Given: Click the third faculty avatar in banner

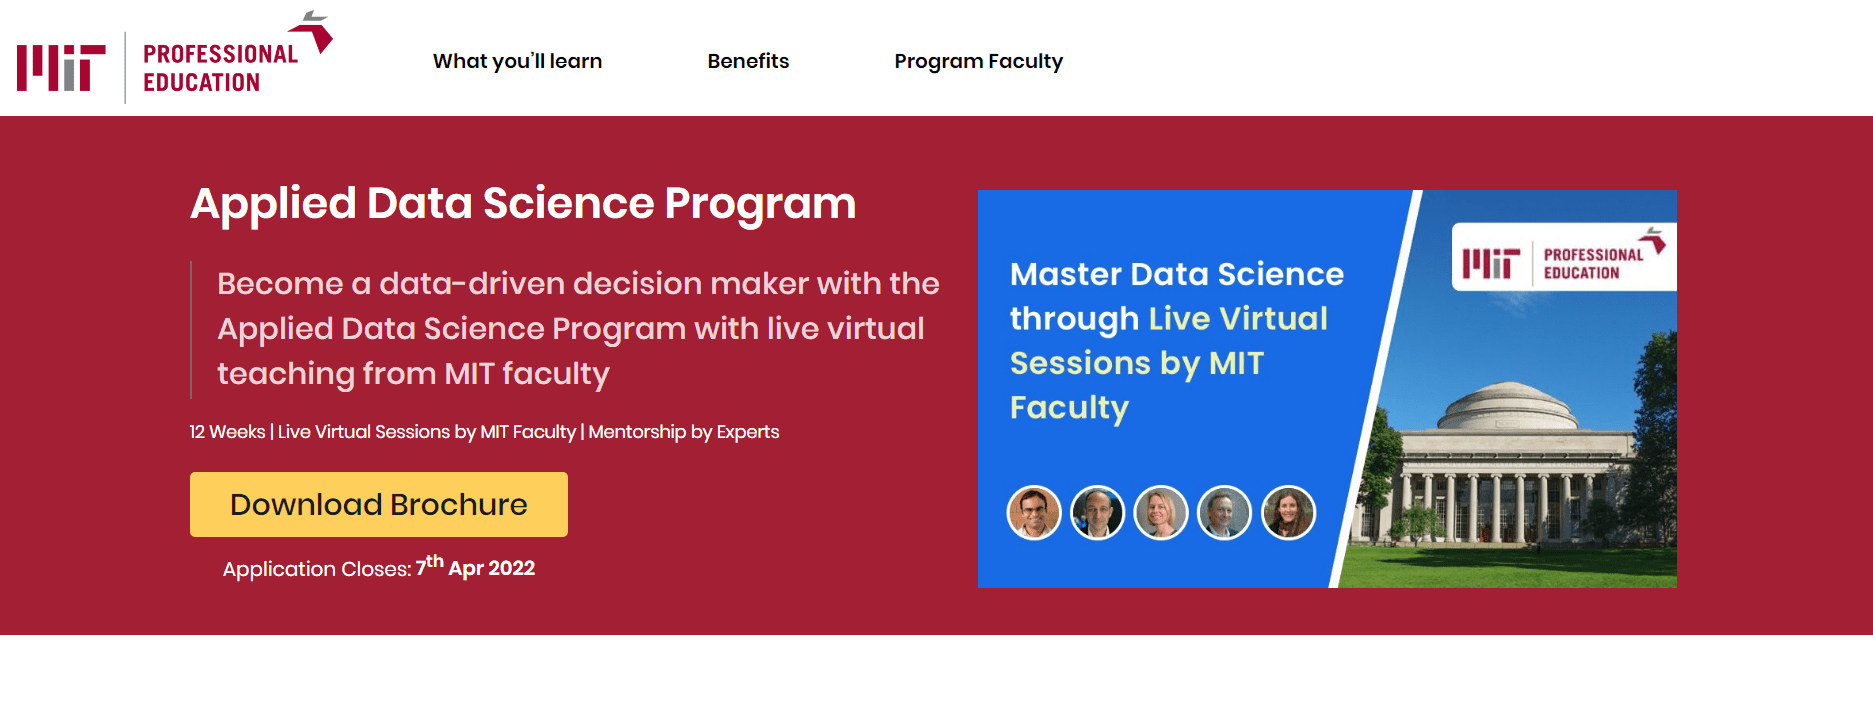Looking at the screenshot, I should (x=1161, y=513).
